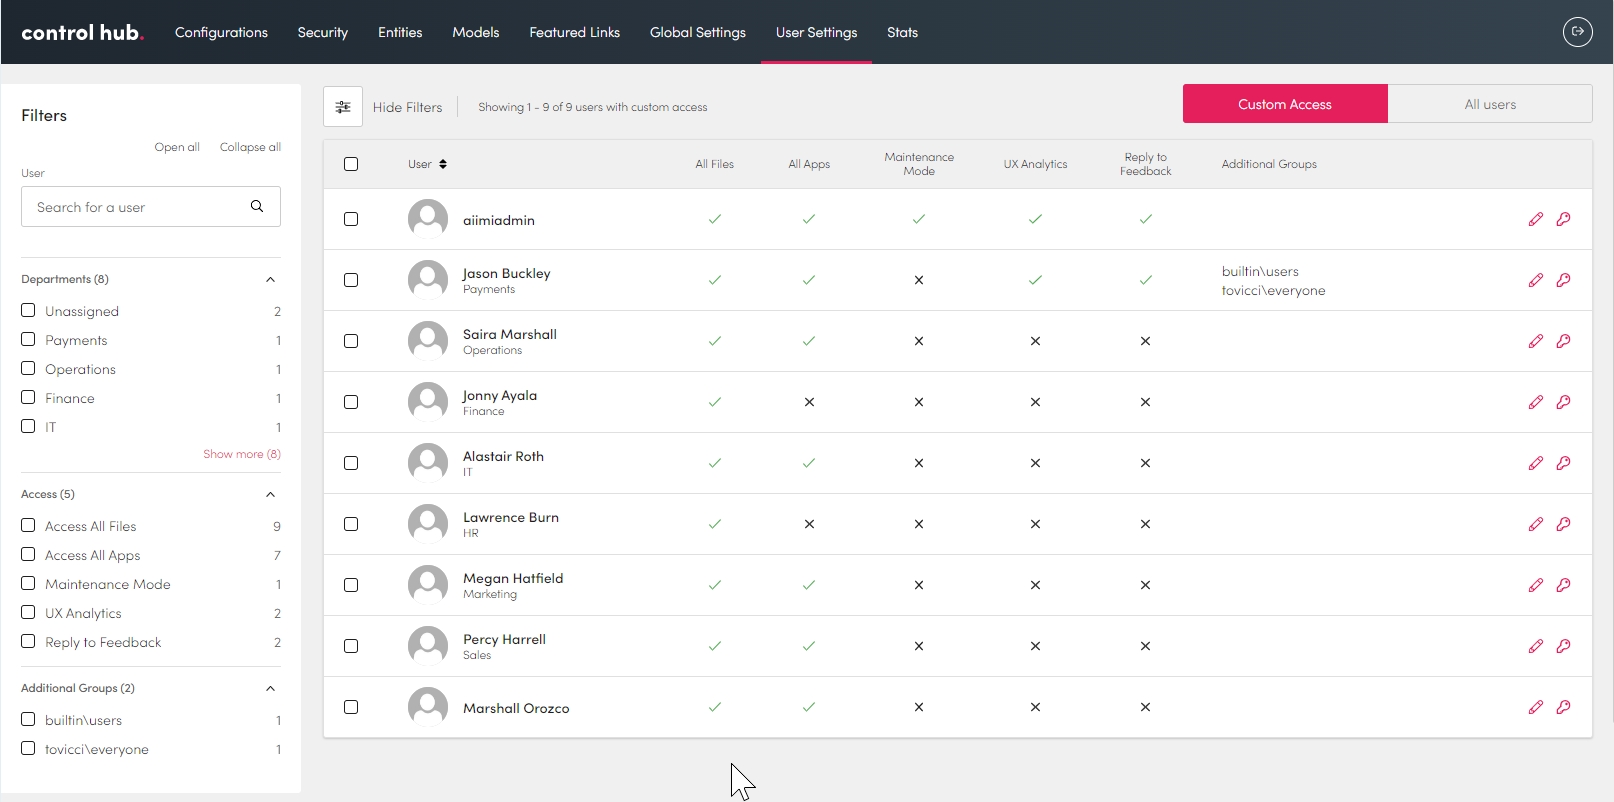Click Megan Hatfield's avatar icon
The width and height of the screenshot is (1614, 802).
(x=428, y=585)
